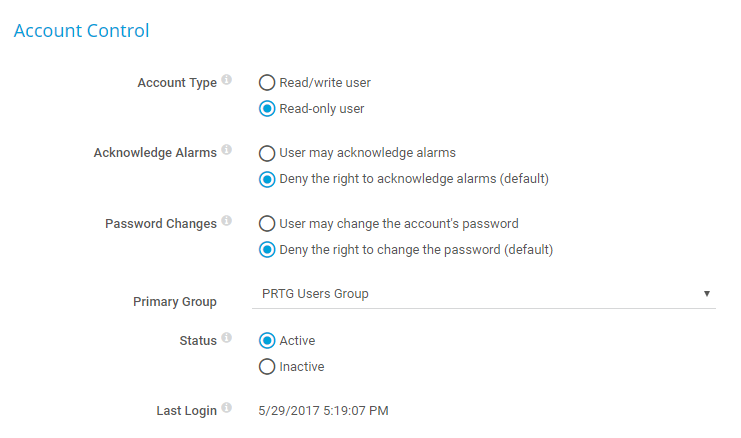Open the Primary Group dropdown
This screenshot has width=741, height=438.
point(486,294)
